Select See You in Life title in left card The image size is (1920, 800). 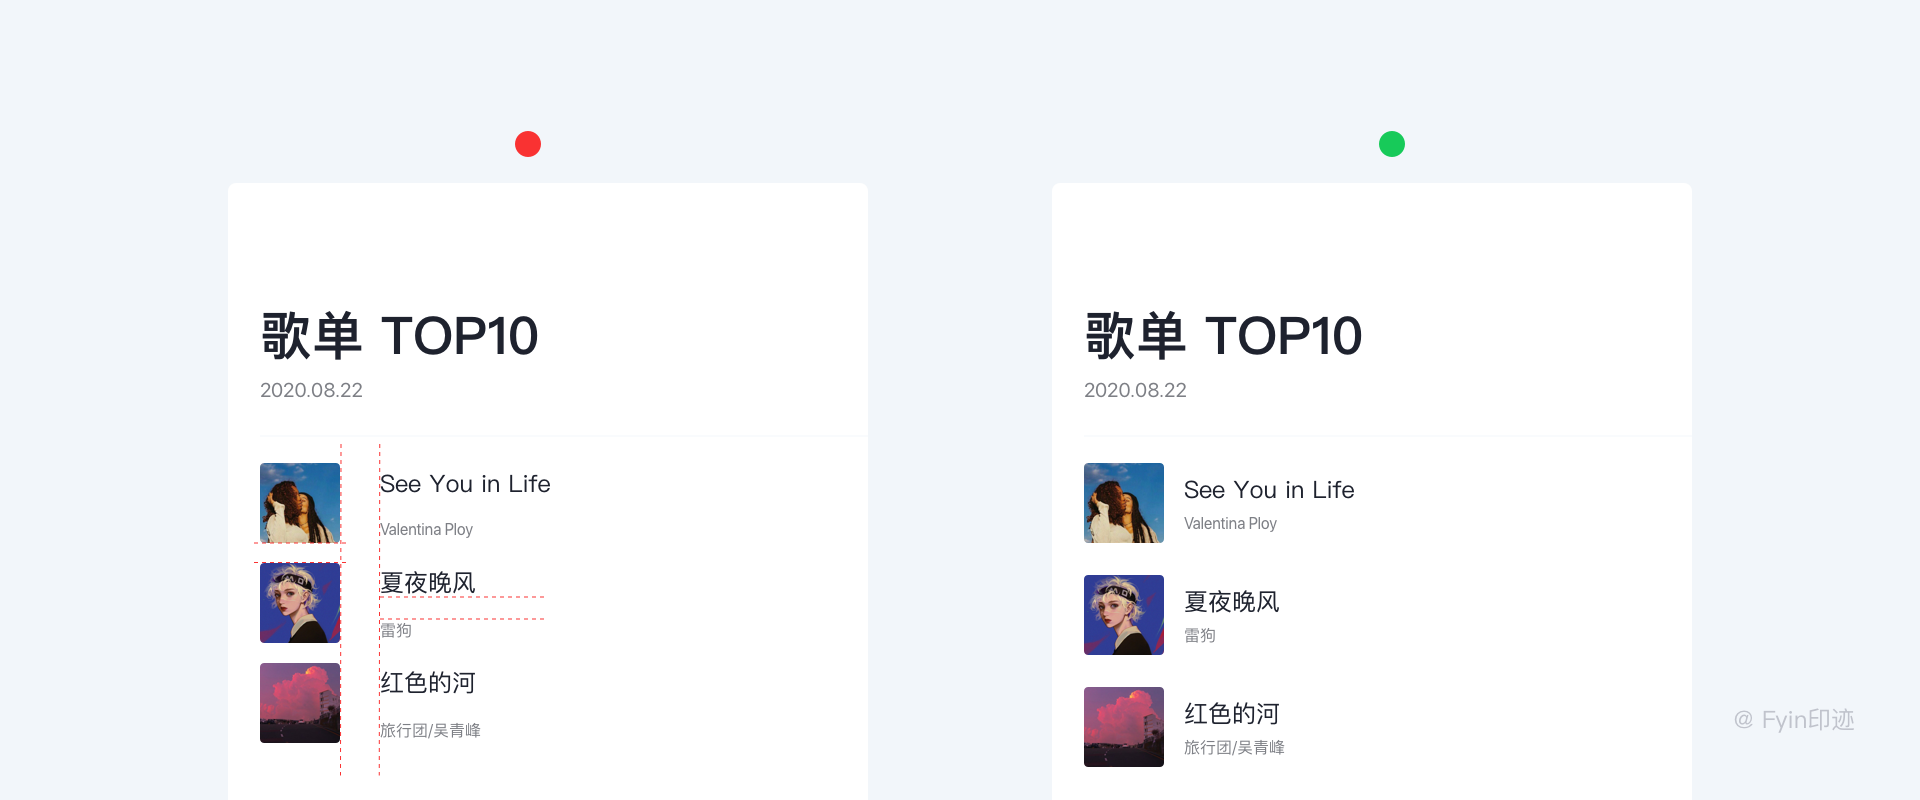[465, 484]
